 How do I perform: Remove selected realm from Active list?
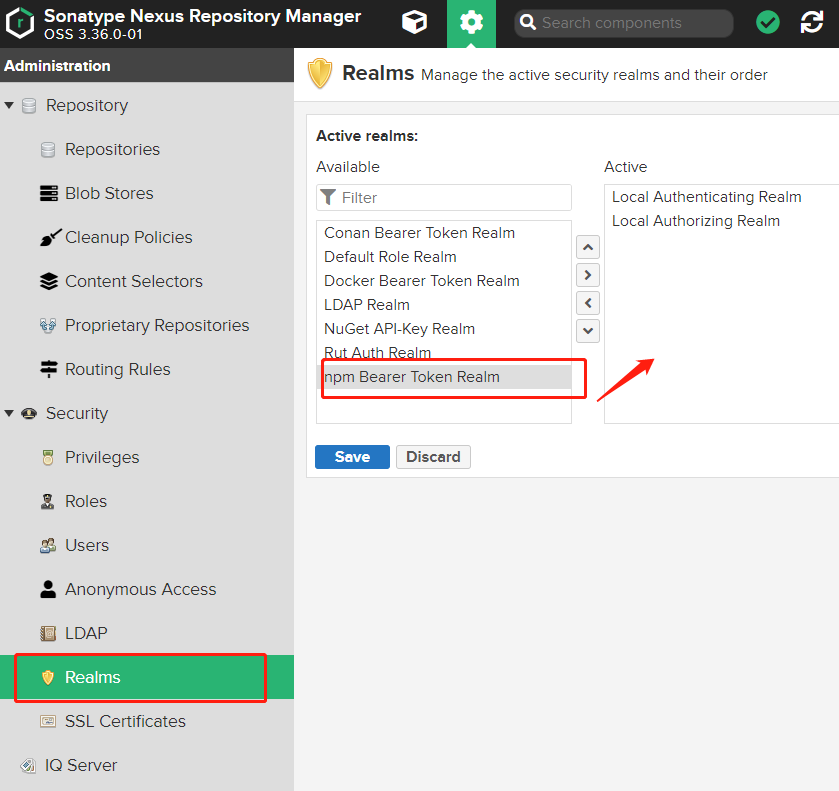pos(588,303)
